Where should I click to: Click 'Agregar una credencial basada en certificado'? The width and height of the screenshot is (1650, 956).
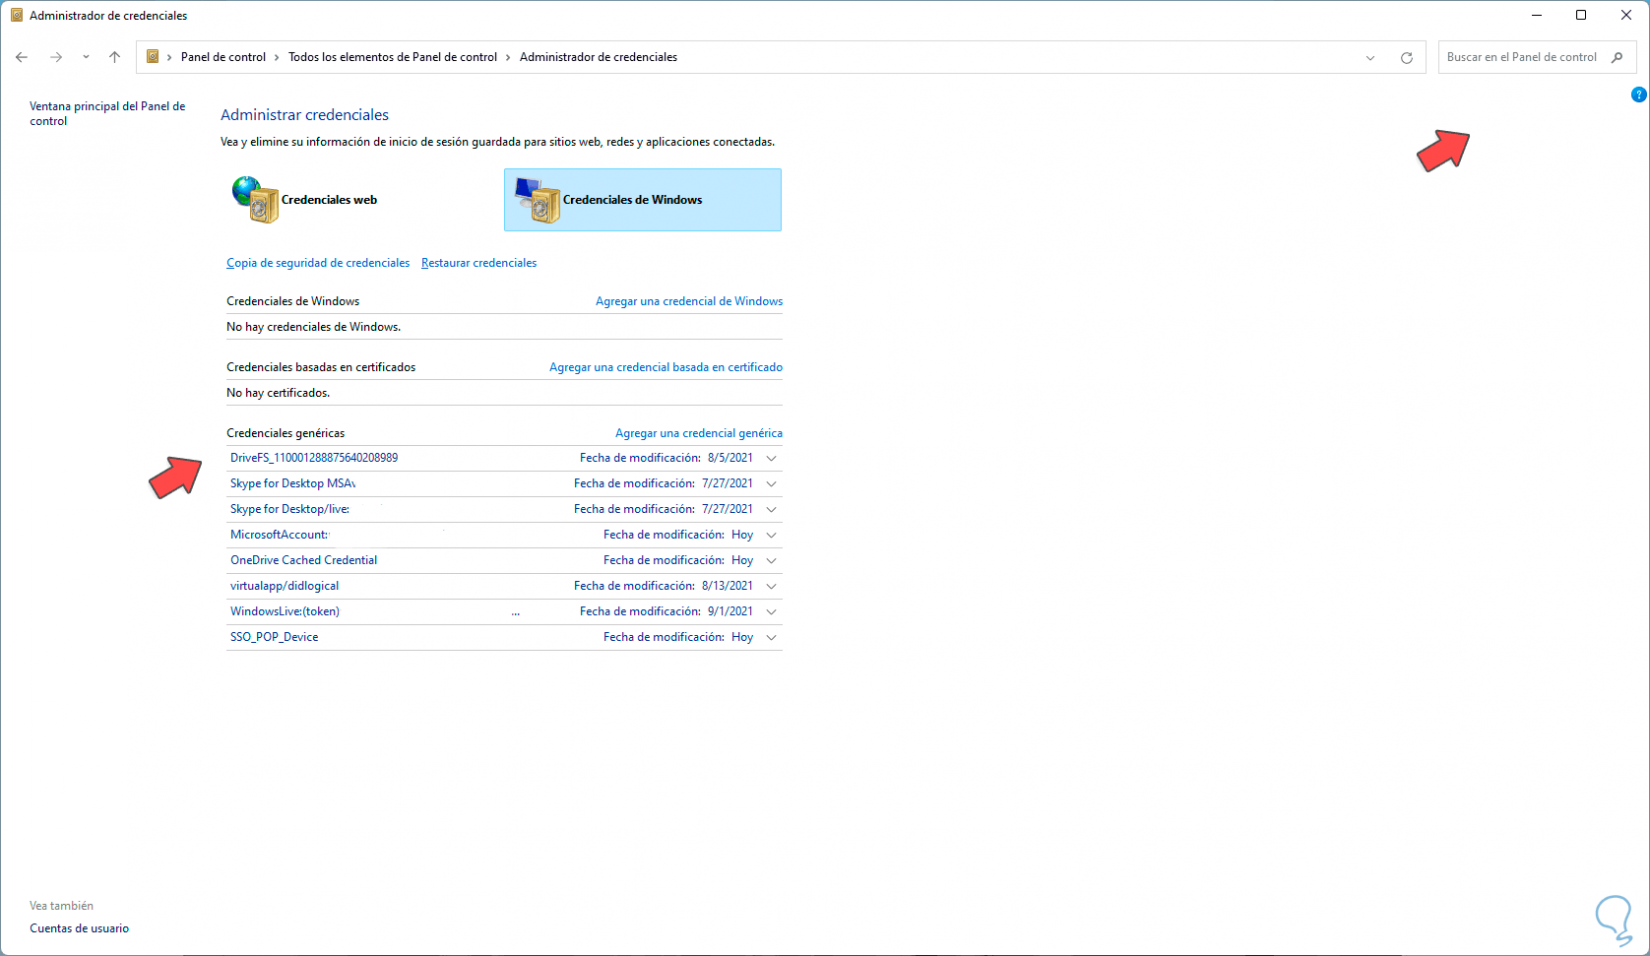click(666, 367)
